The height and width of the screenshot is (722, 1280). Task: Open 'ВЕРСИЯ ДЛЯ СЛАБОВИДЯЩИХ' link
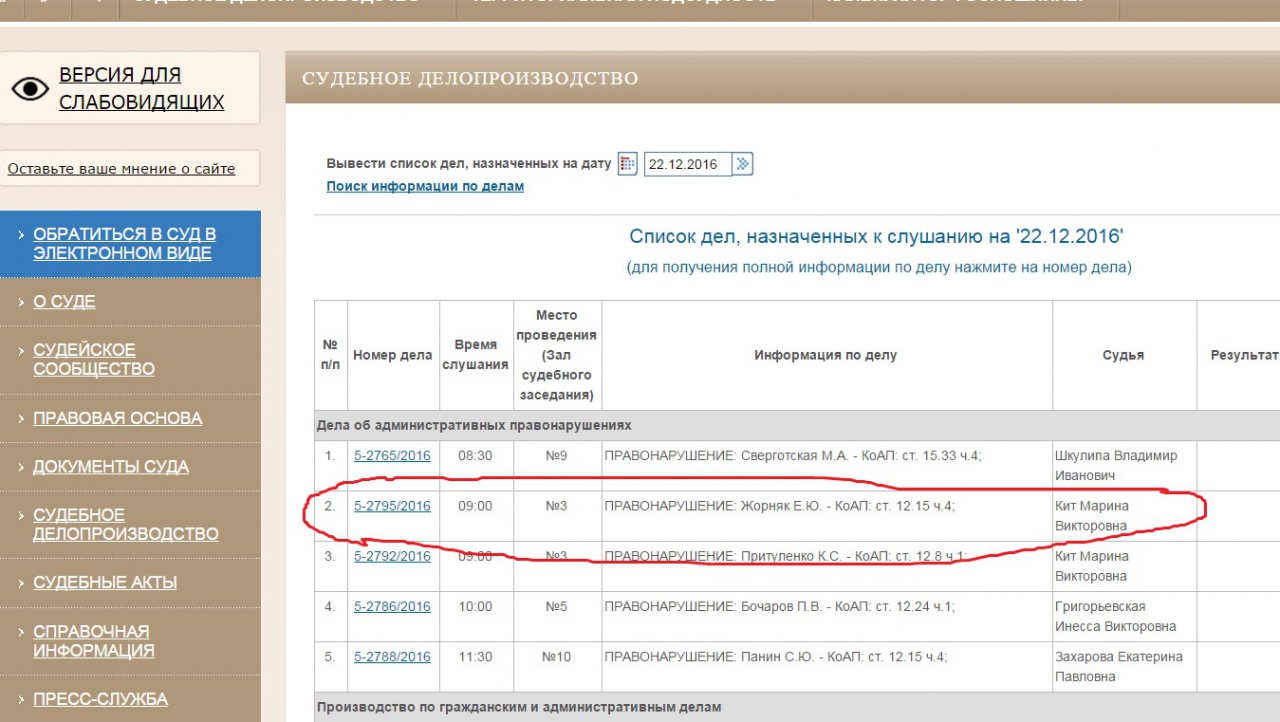coord(141,89)
